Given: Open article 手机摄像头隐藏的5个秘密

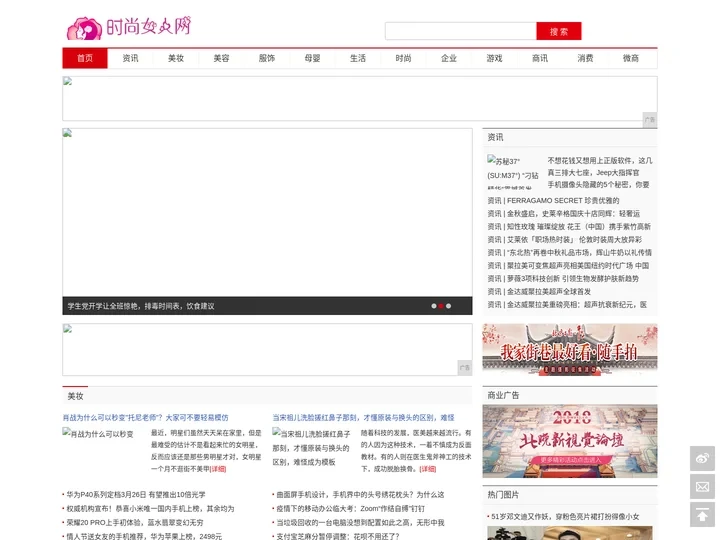Looking at the screenshot, I should click(598, 185).
